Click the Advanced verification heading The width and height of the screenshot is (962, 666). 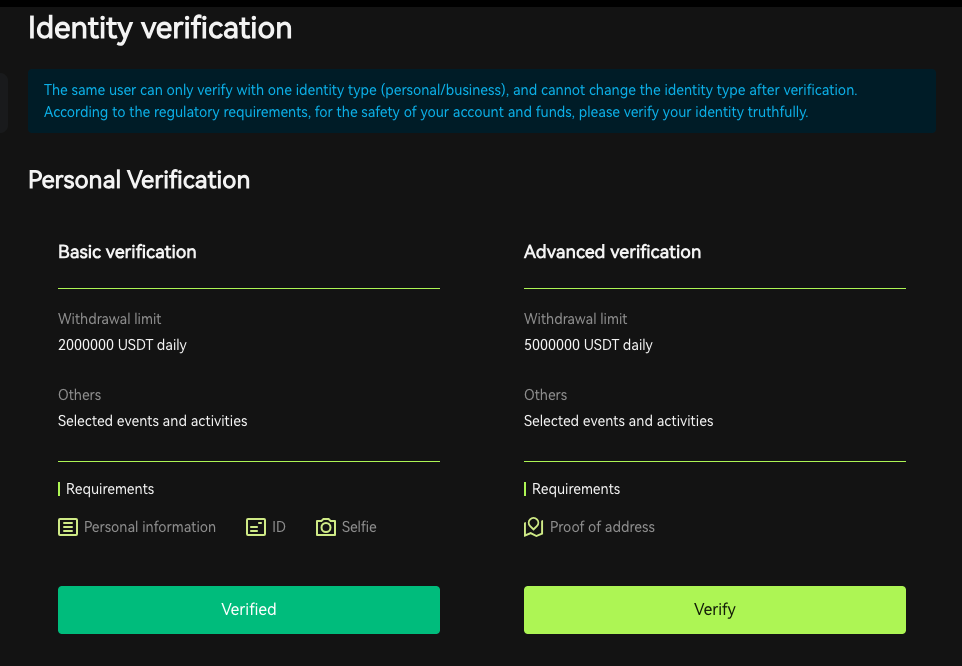pyautogui.click(x=612, y=252)
